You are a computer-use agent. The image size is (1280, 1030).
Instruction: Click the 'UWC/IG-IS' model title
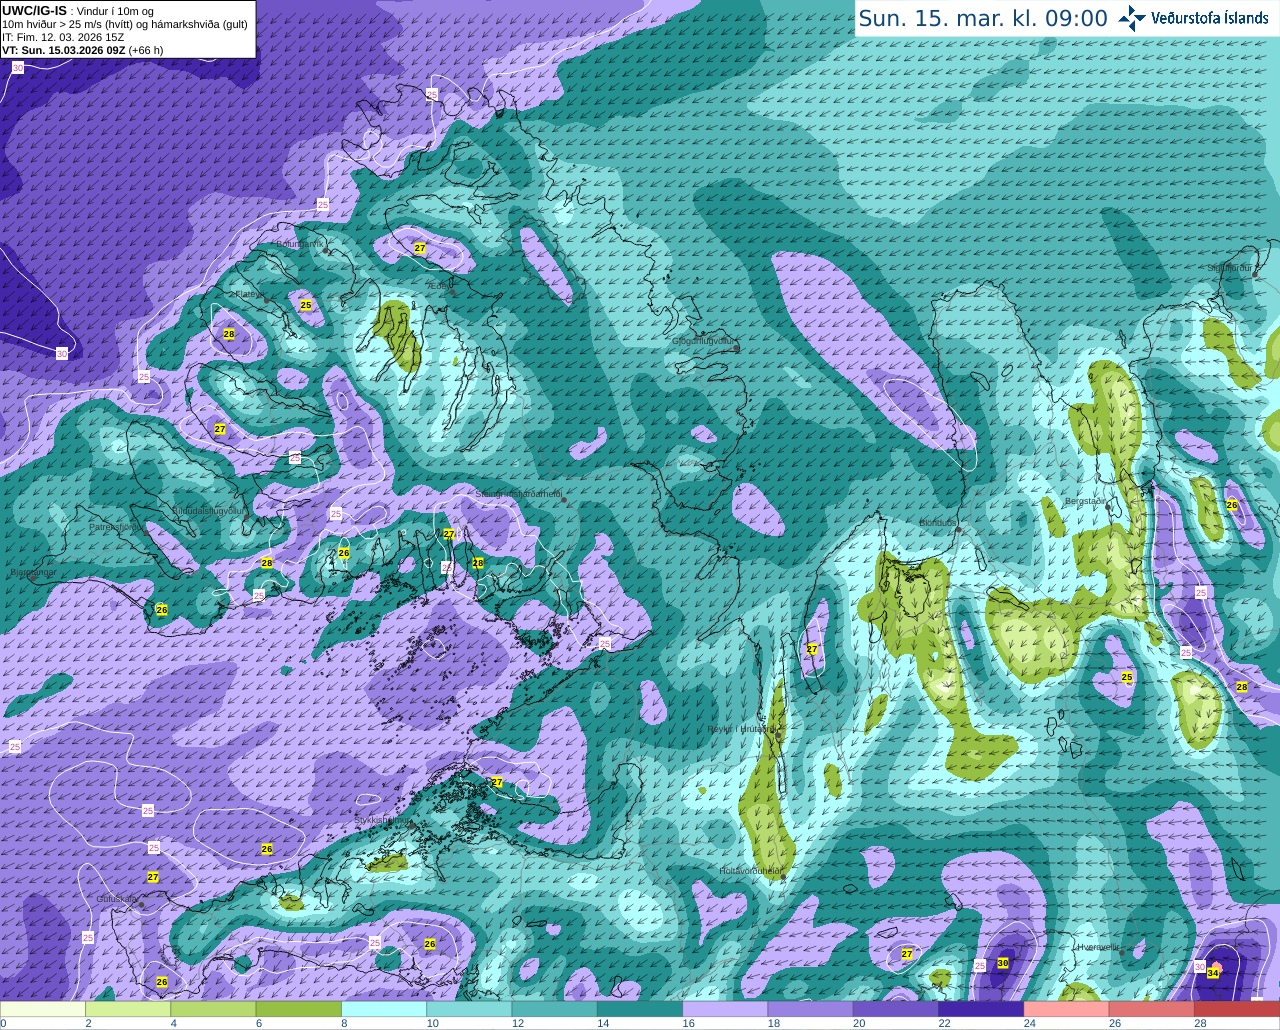pos(34,10)
